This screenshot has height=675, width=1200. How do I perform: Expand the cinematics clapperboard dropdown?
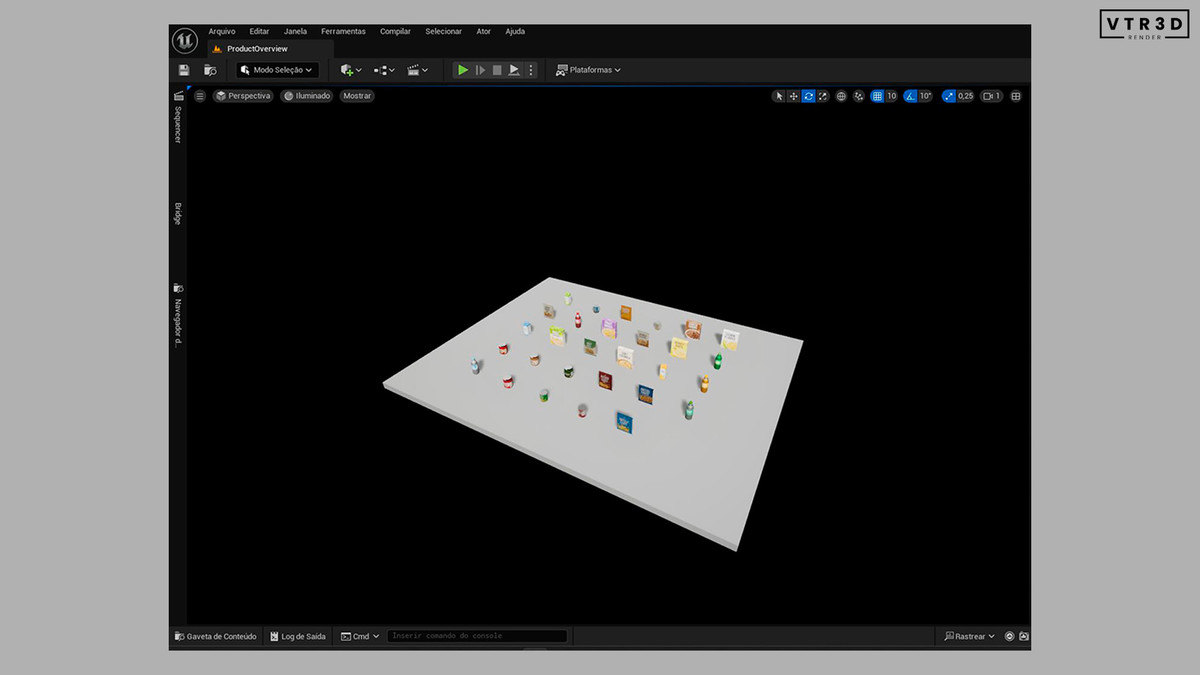(x=418, y=70)
